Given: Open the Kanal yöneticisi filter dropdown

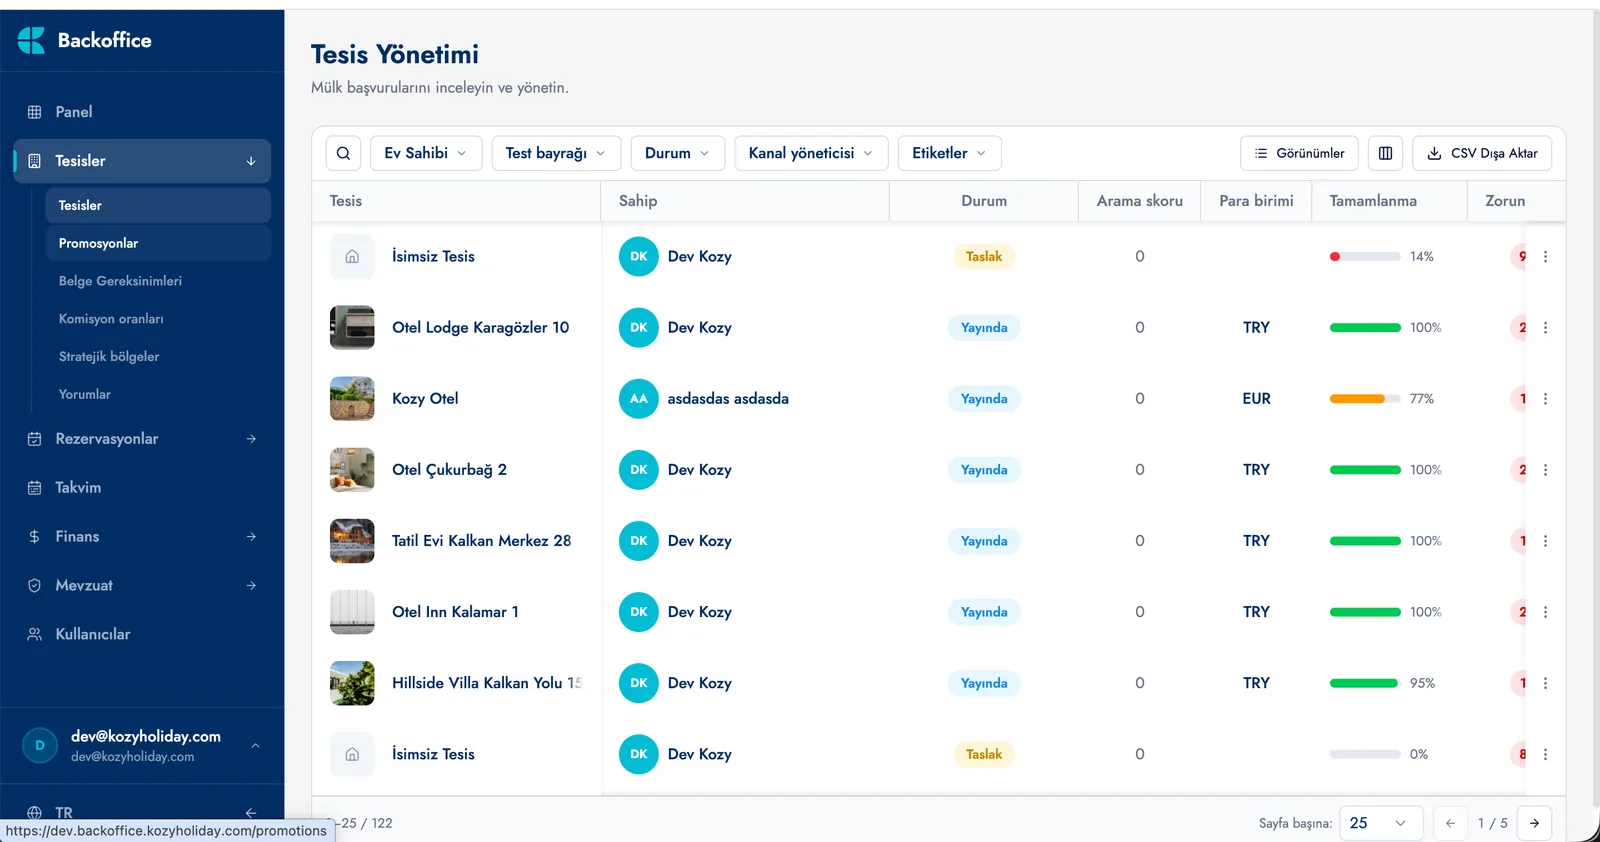Looking at the screenshot, I should click(811, 153).
